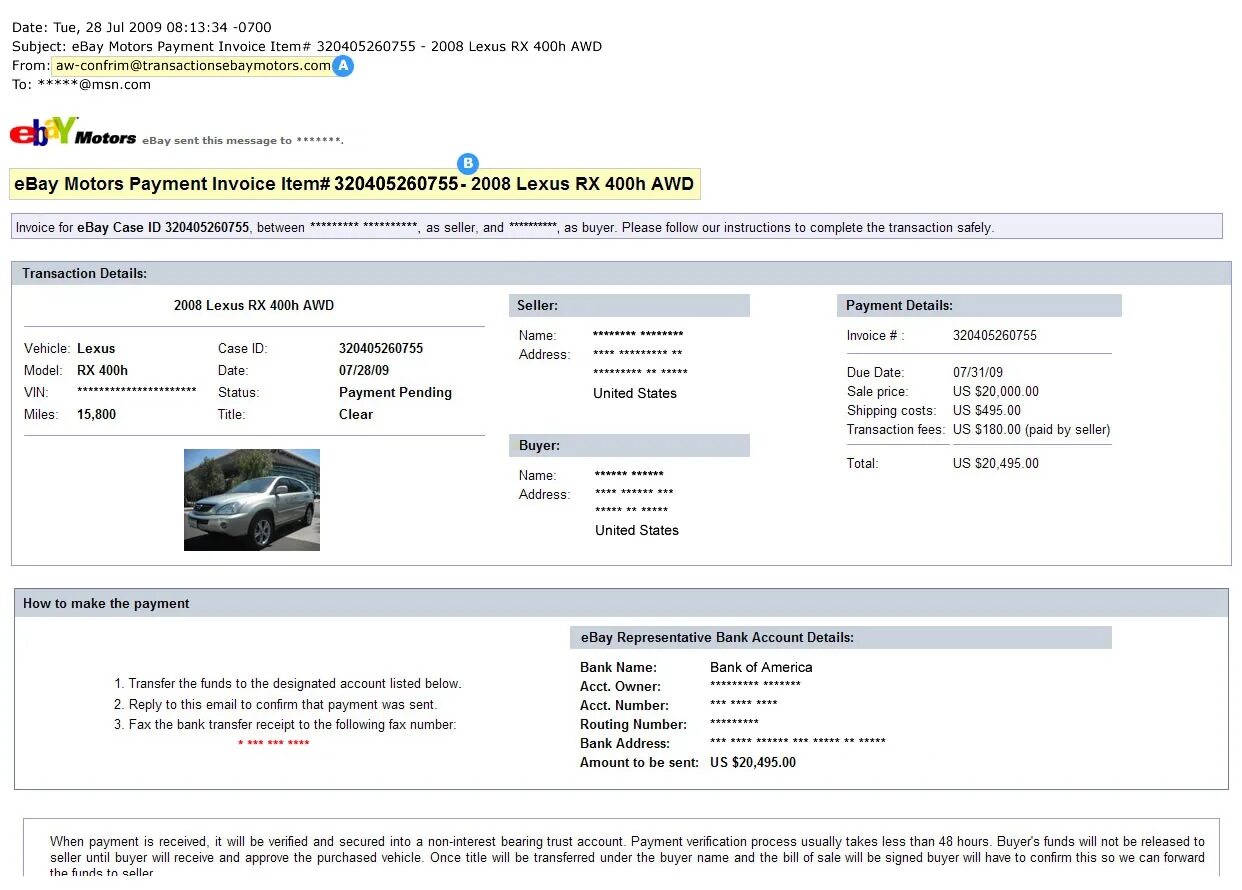Viewport: 1242px width, 890px height.
Task: Click the Seller section header
Action: pos(629,305)
